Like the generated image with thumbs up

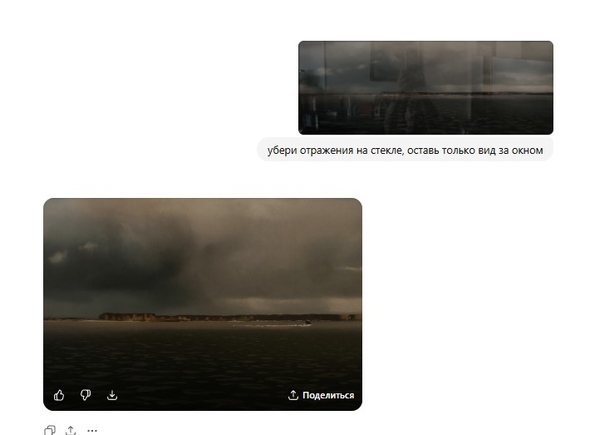click(x=59, y=395)
